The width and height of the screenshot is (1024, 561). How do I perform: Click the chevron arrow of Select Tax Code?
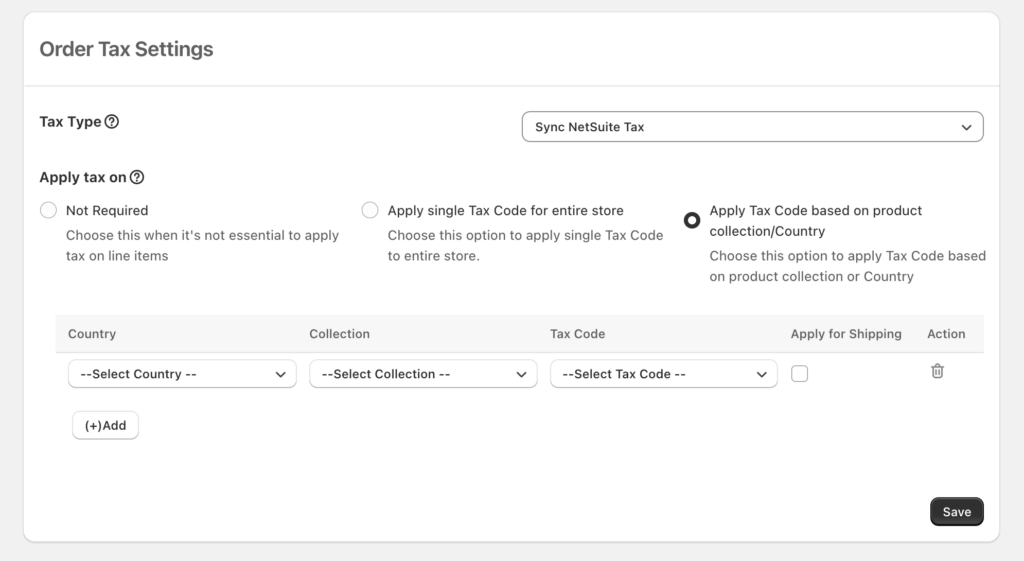point(761,374)
